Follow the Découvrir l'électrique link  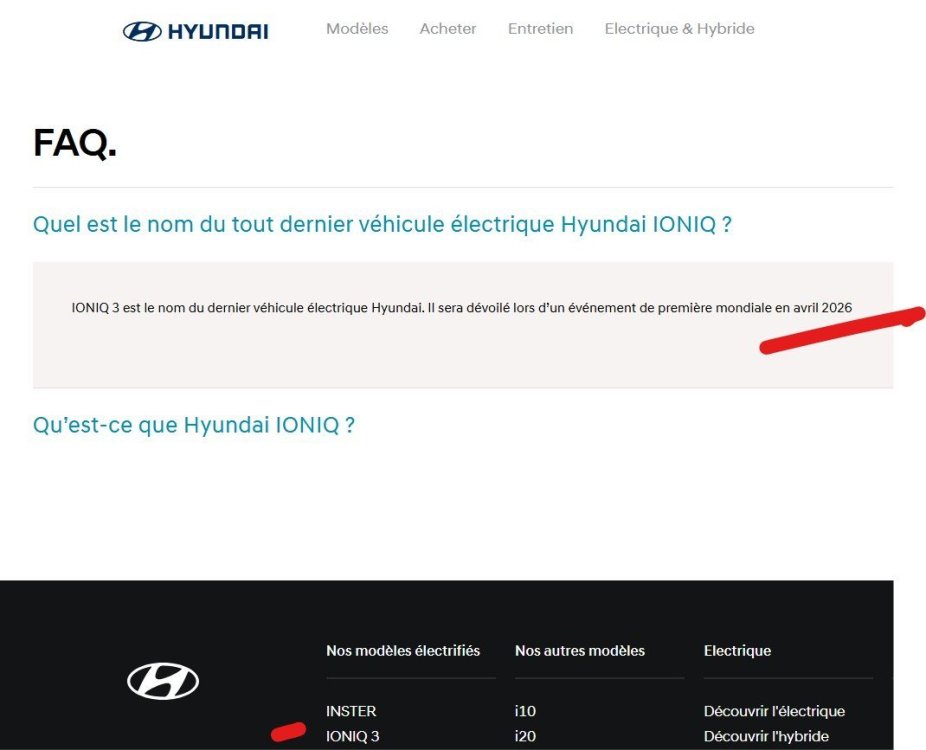coord(774,711)
